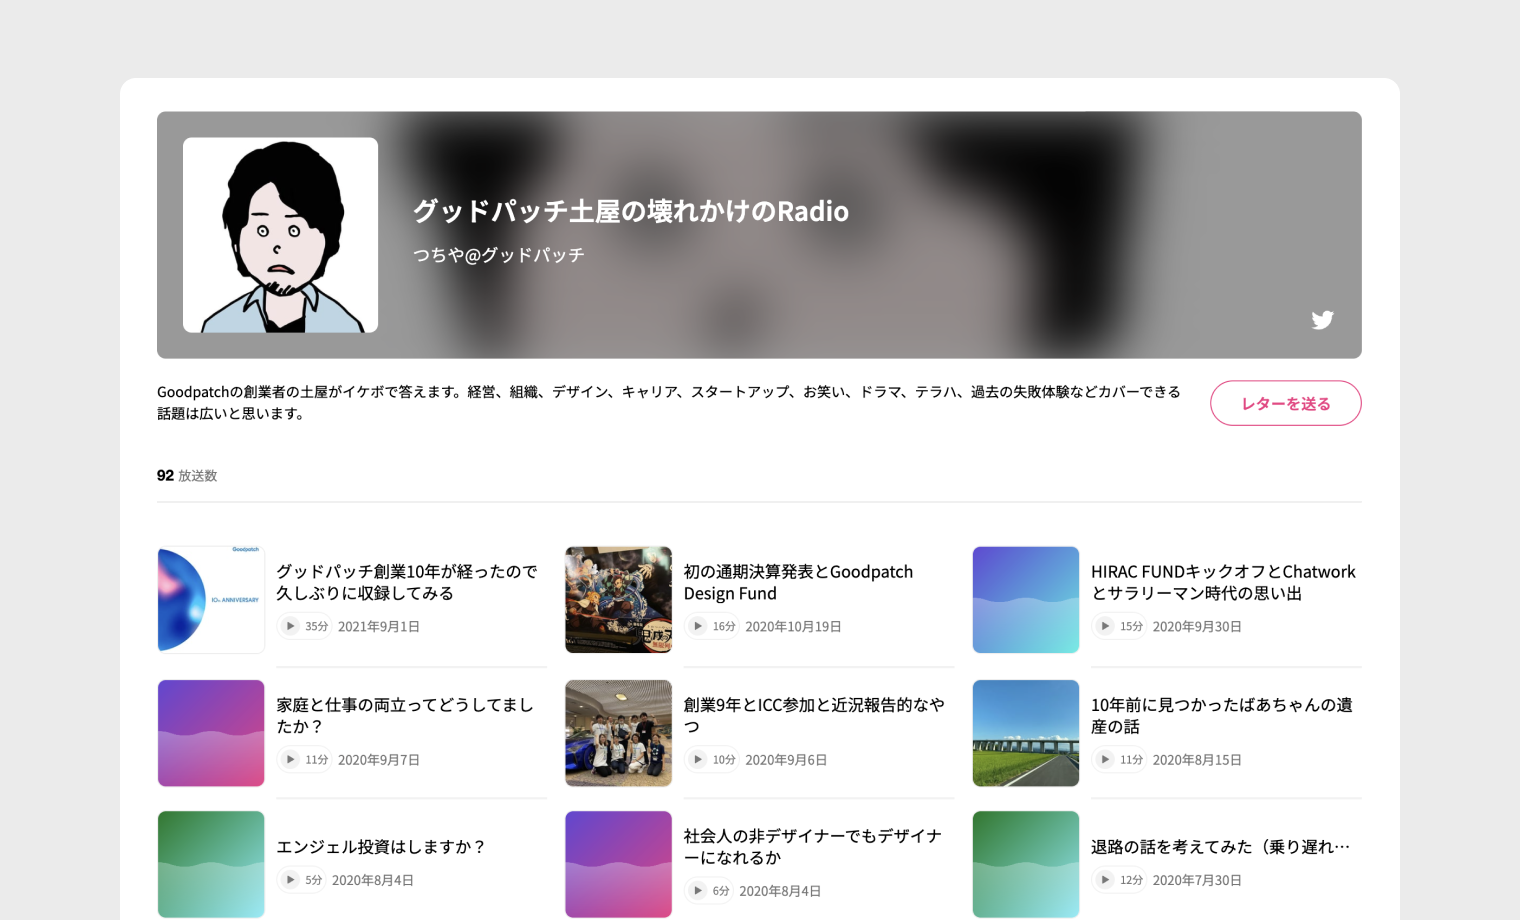The image size is (1520, 920).
Task: Open episode title 初の通期決算発表とGoodpatch Design Fund
Action: tap(798, 582)
